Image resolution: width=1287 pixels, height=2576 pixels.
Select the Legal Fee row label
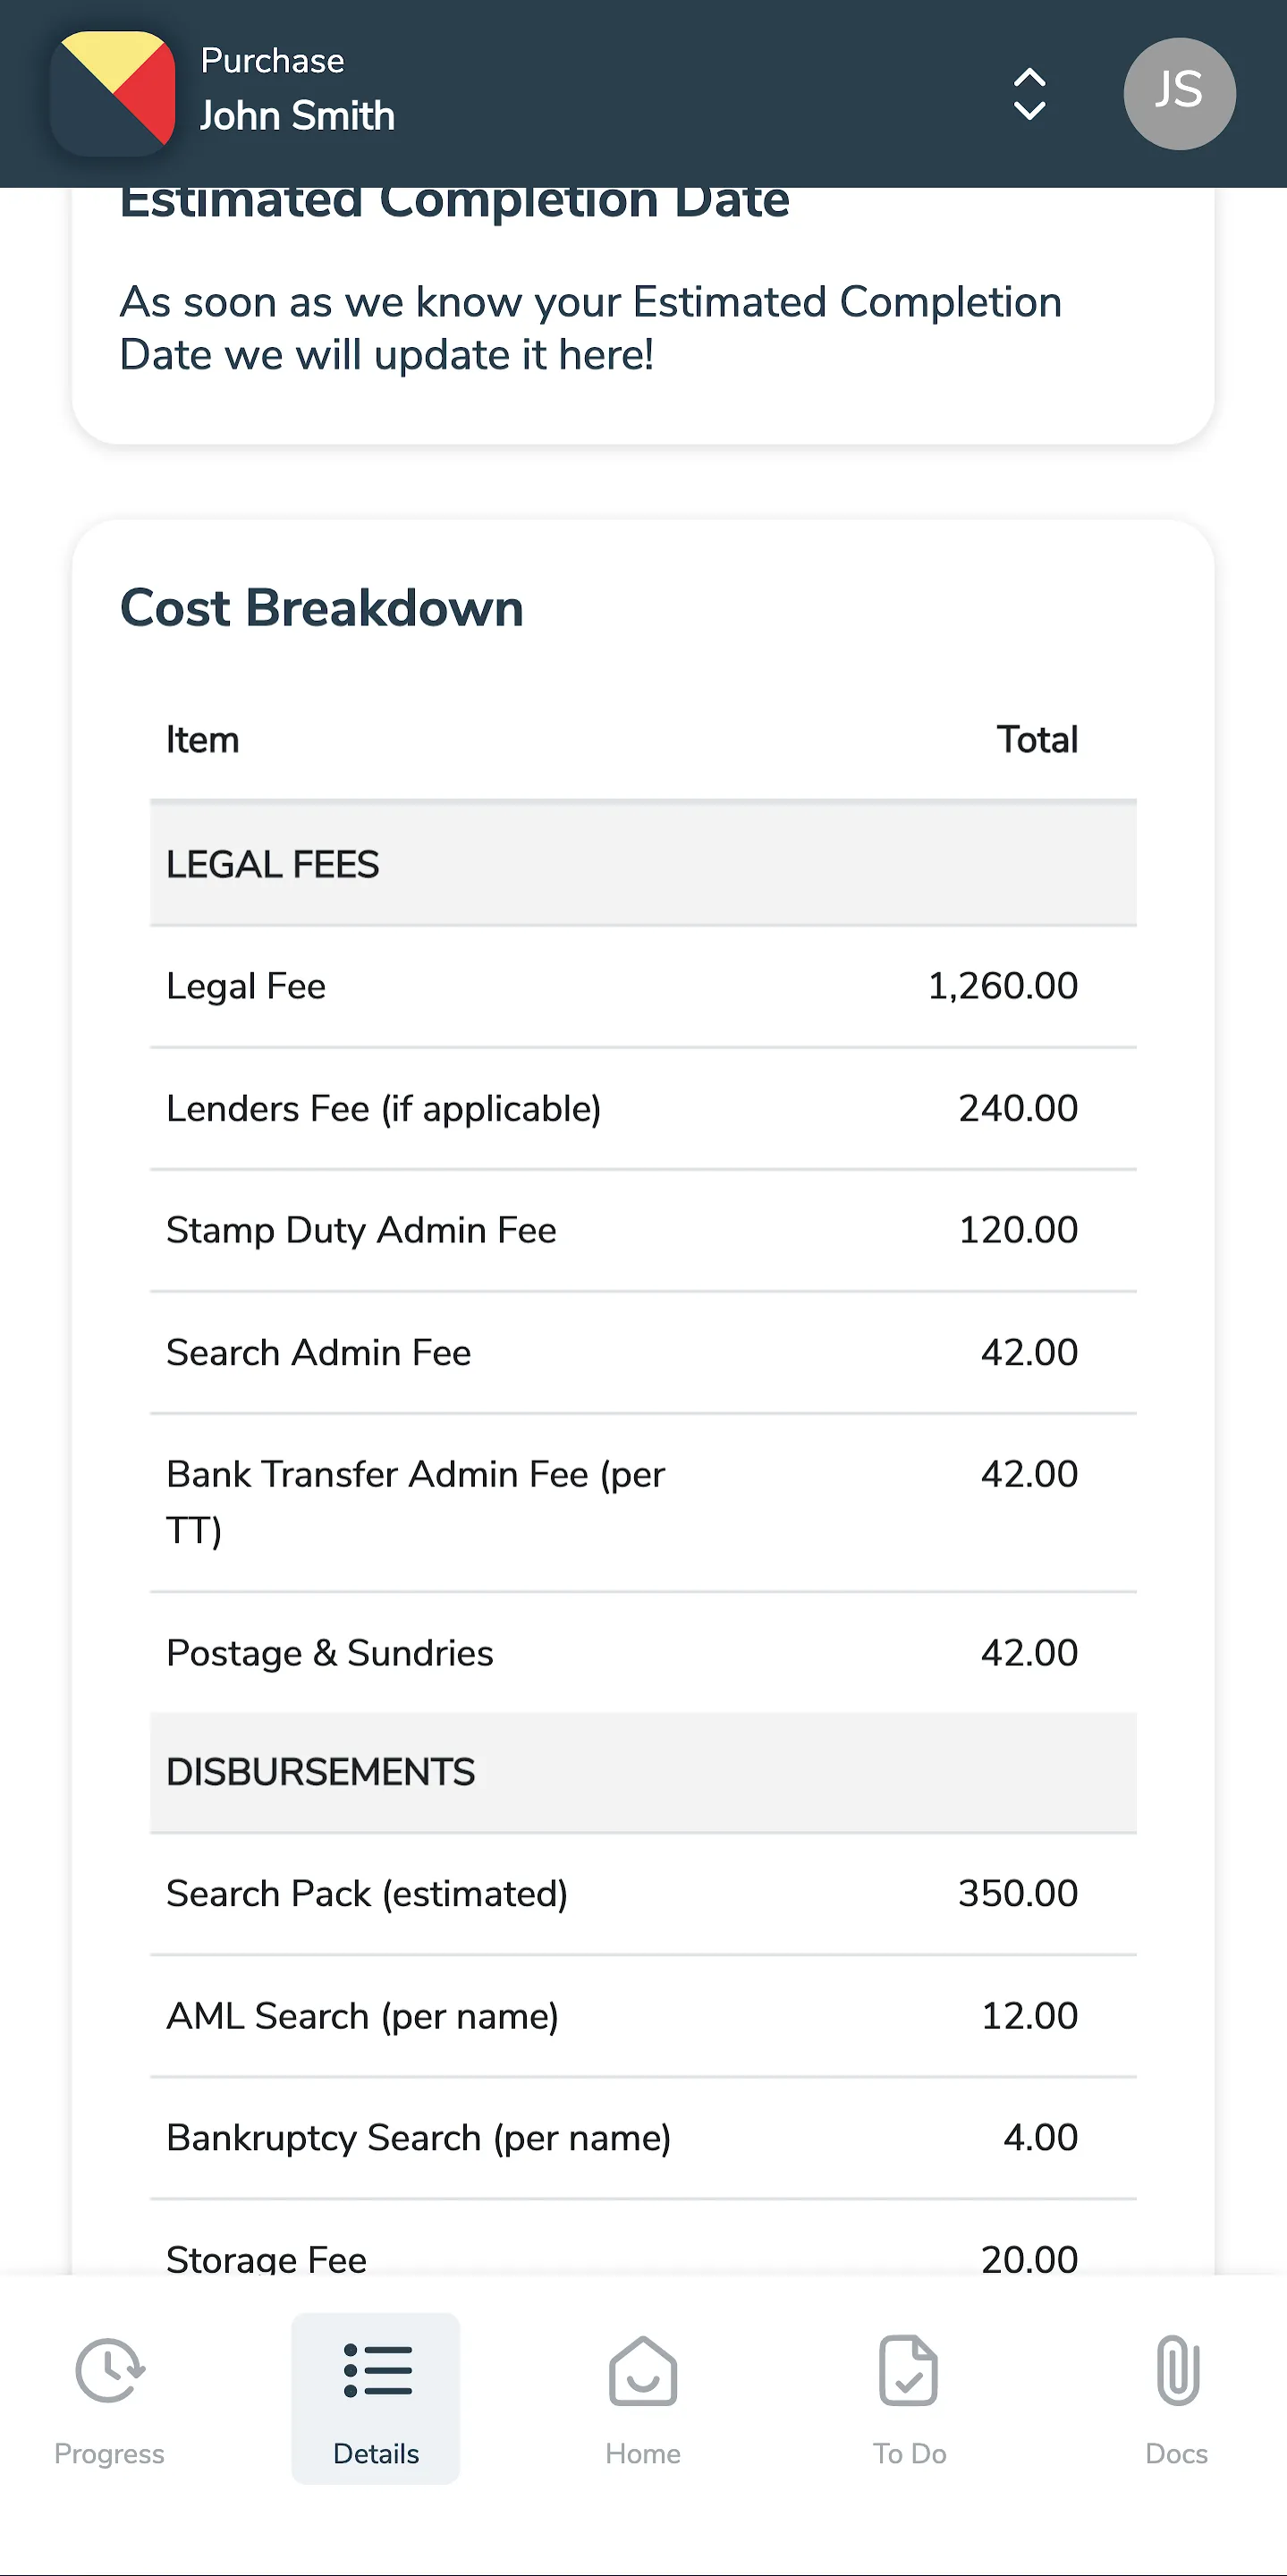click(x=246, y=986)
